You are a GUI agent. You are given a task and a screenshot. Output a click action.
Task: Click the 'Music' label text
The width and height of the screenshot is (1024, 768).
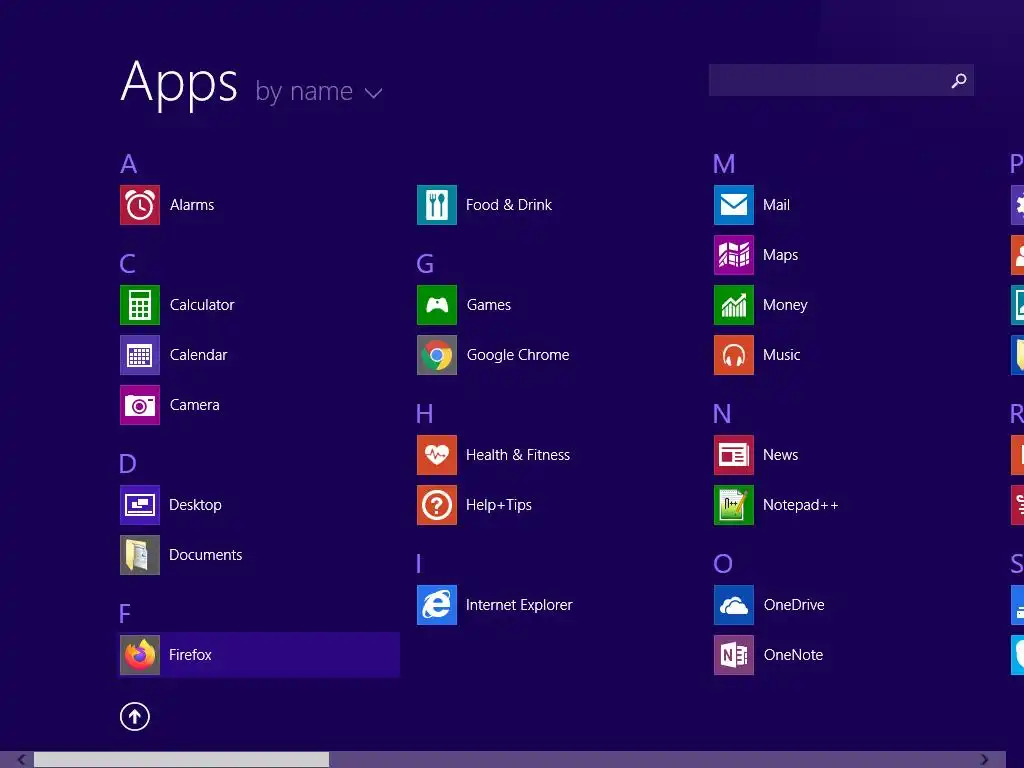pyautogui.click(x=782, y=355)
